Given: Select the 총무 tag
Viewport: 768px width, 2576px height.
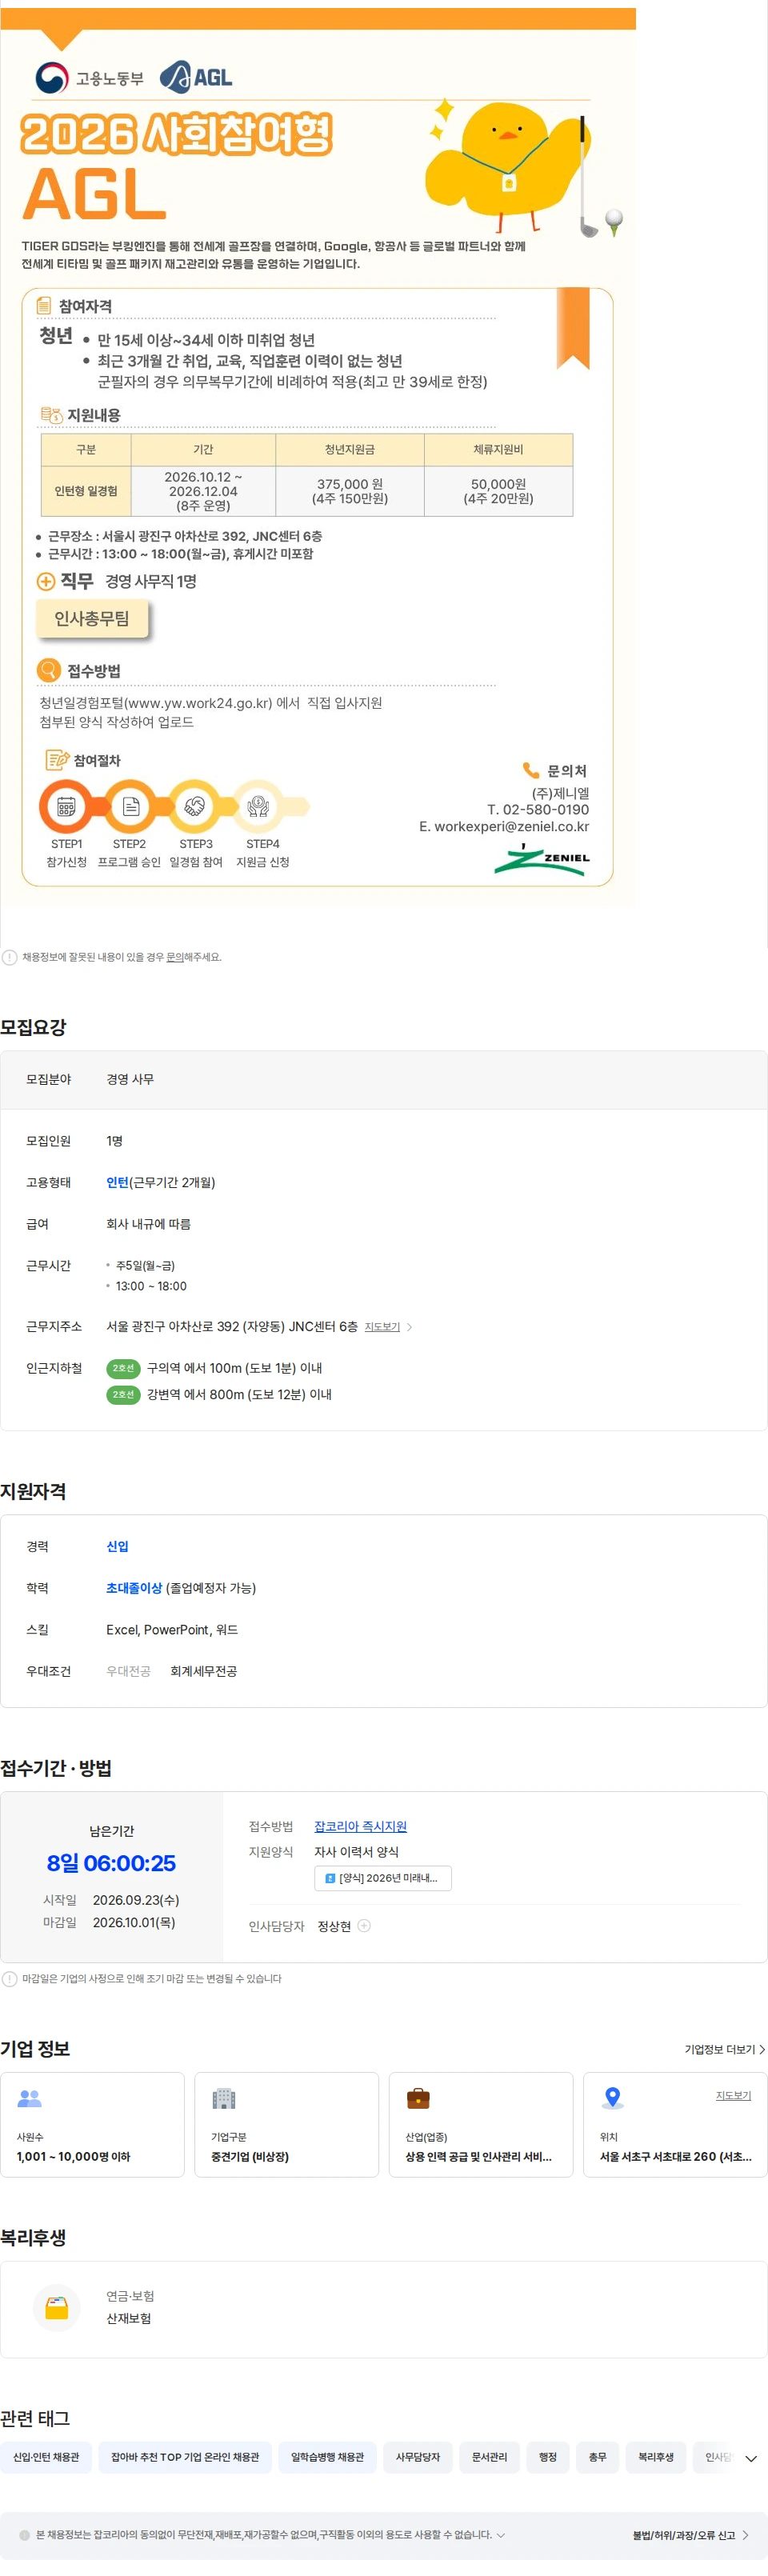Looking at the screenshot, I should pos(597,2457).
